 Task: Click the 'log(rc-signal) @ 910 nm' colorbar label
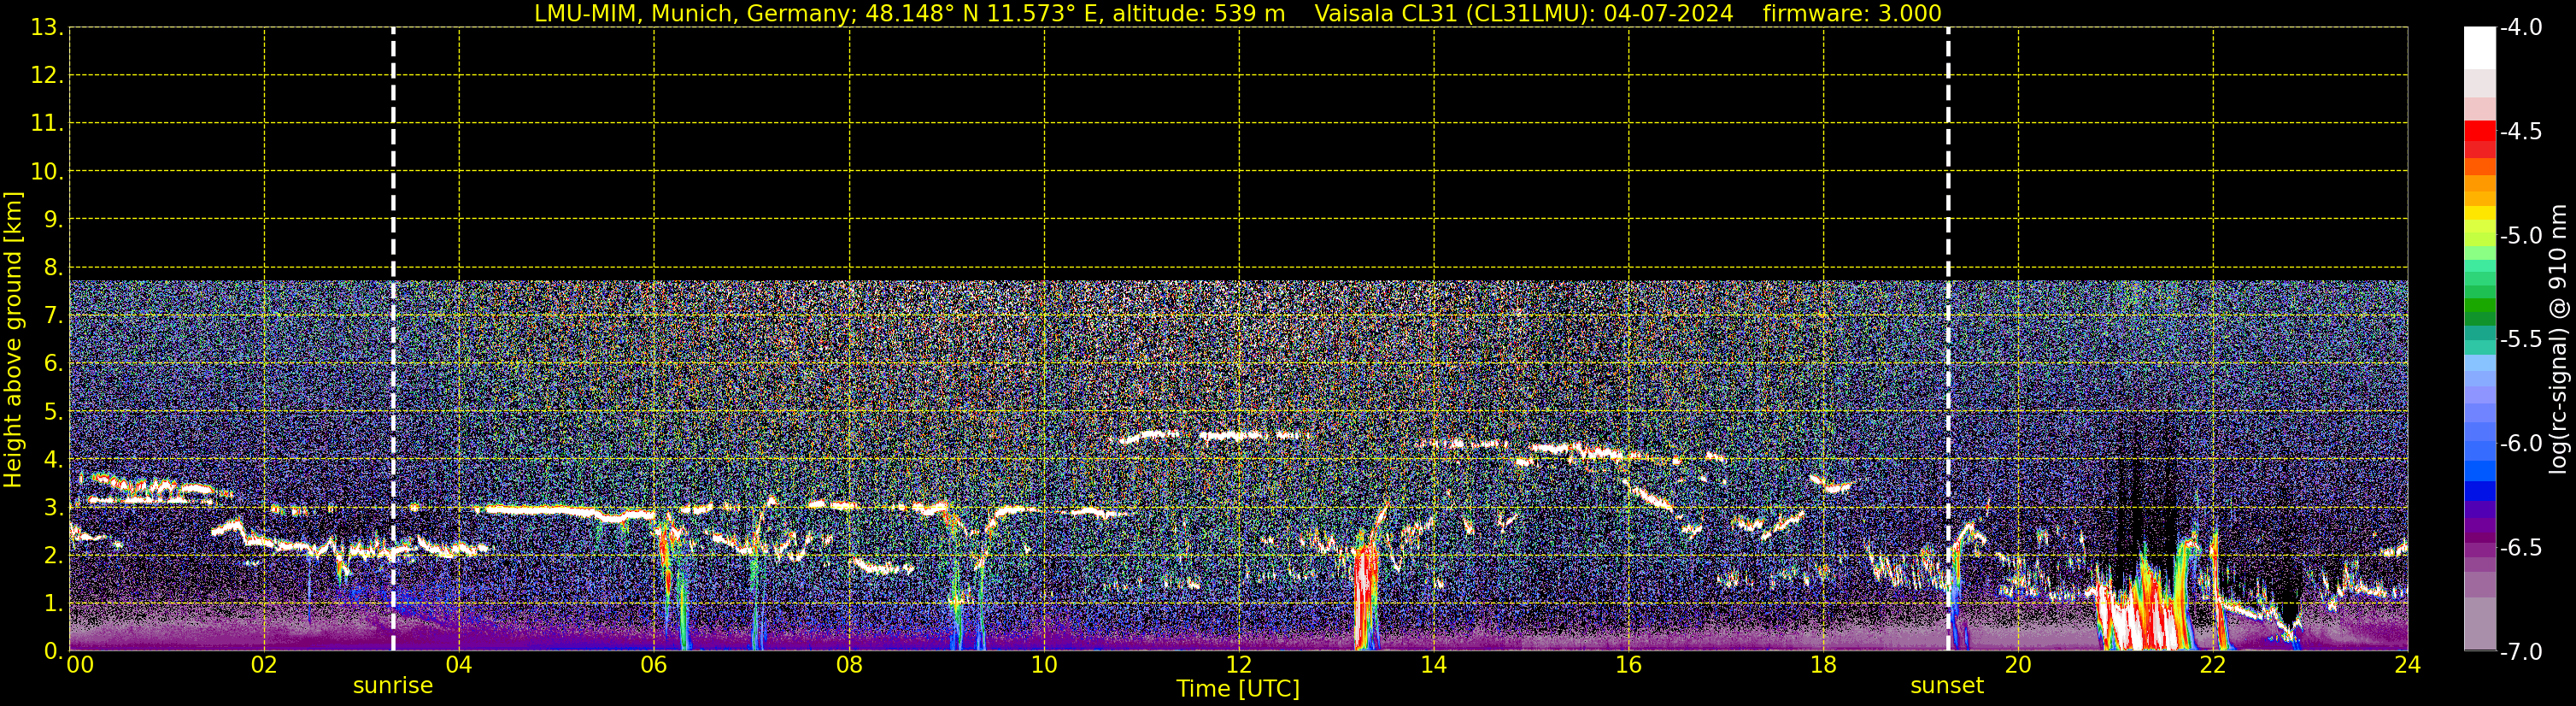[x=2558, y=339]
